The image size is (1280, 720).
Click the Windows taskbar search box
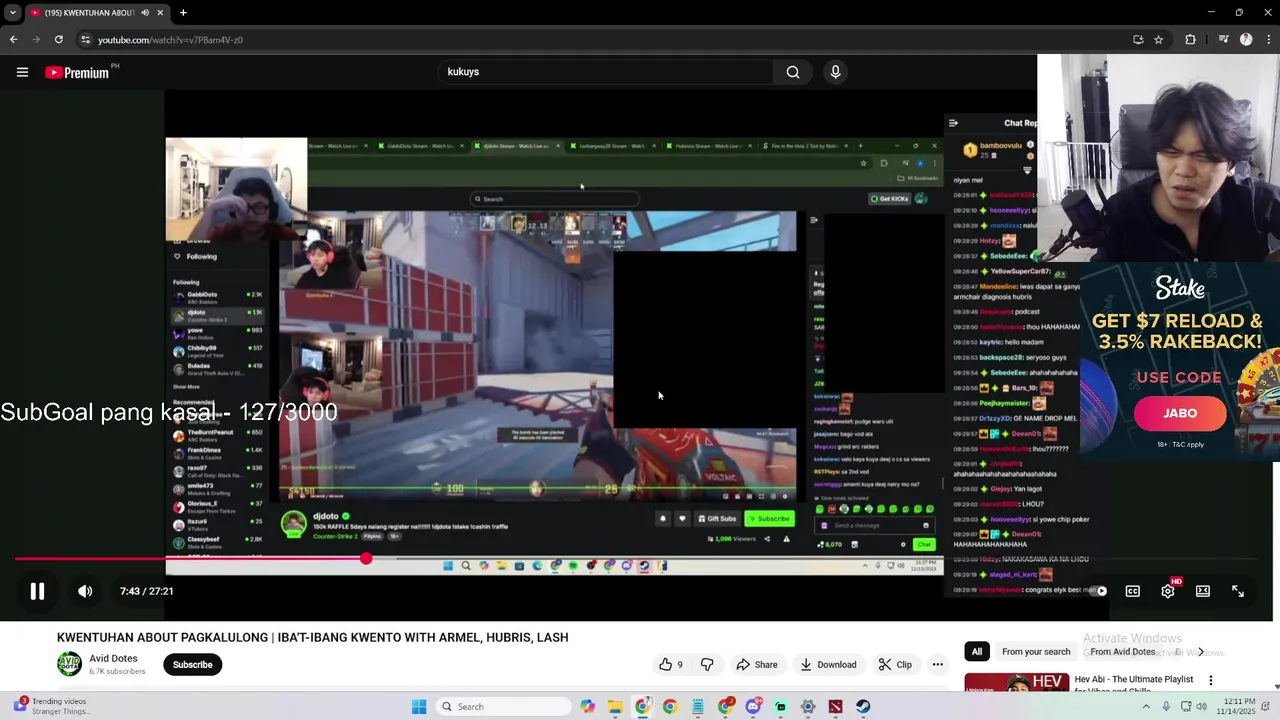(504, 707)
